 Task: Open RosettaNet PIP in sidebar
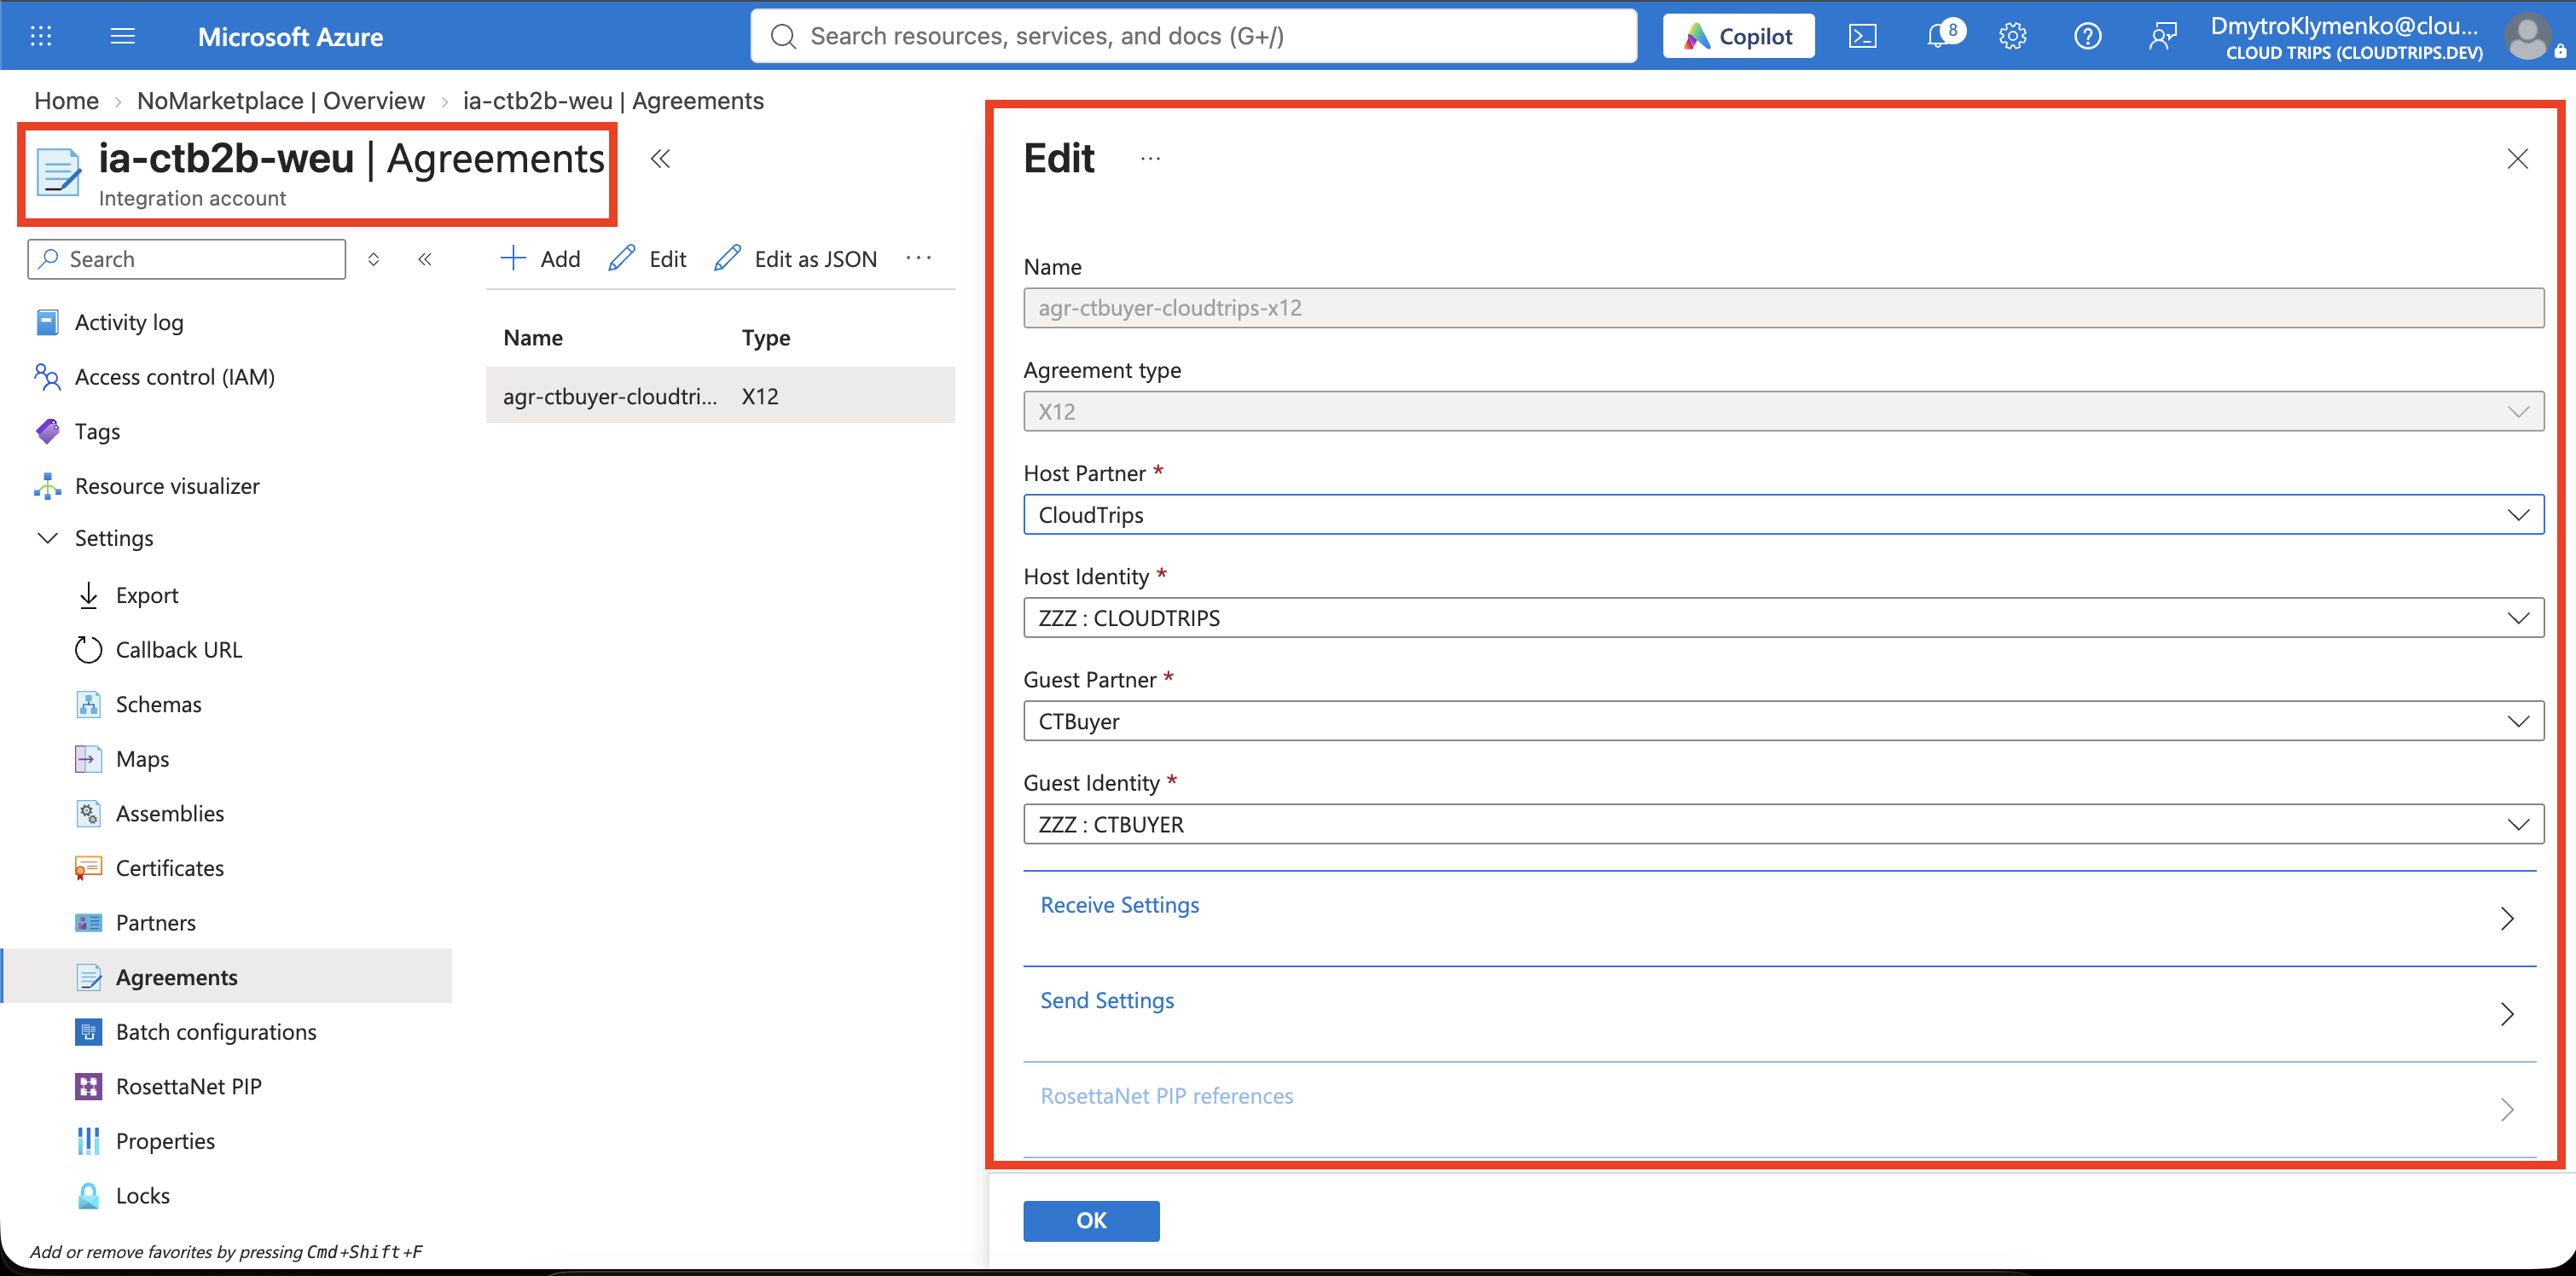pos(188,1086)
